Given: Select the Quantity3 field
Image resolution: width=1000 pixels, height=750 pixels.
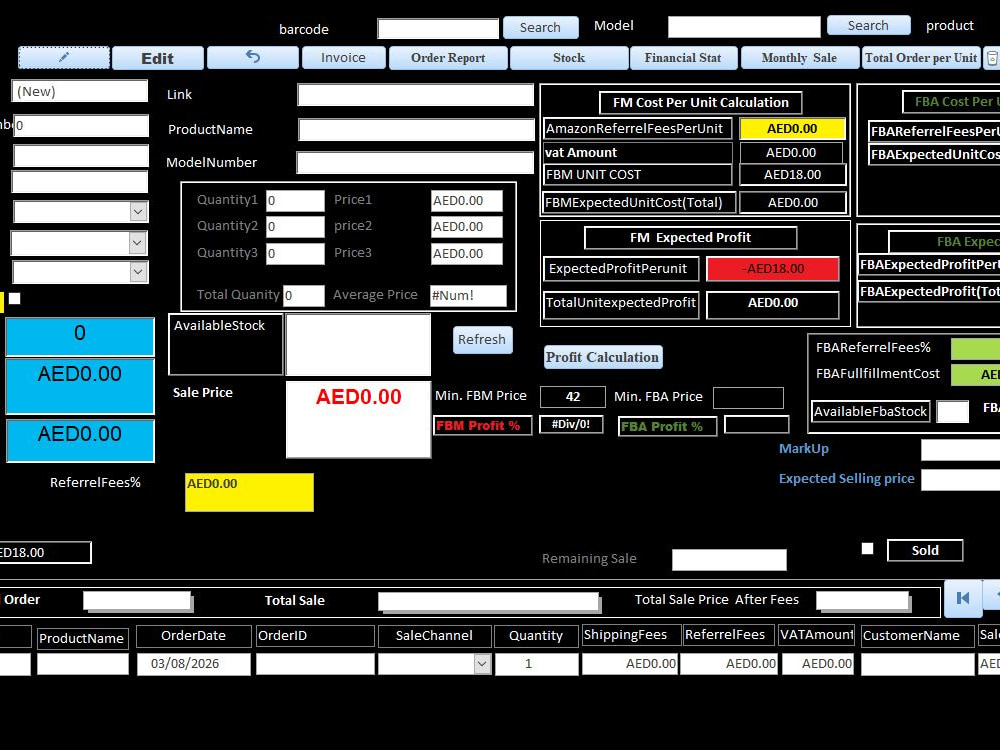Looking at the screenshot, I should [295, 254].
